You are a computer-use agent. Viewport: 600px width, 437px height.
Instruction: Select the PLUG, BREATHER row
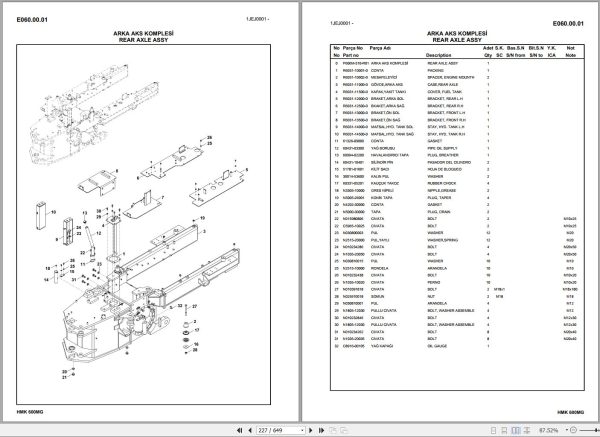(457, 155)
